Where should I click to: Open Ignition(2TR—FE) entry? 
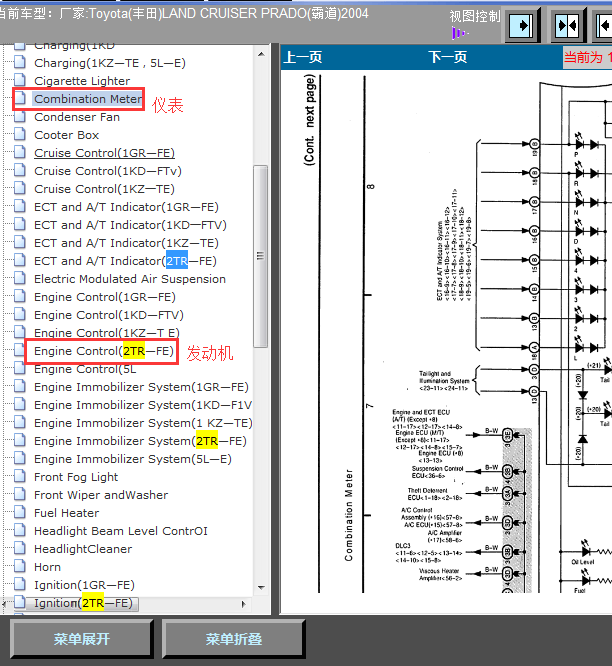(83, 603)
